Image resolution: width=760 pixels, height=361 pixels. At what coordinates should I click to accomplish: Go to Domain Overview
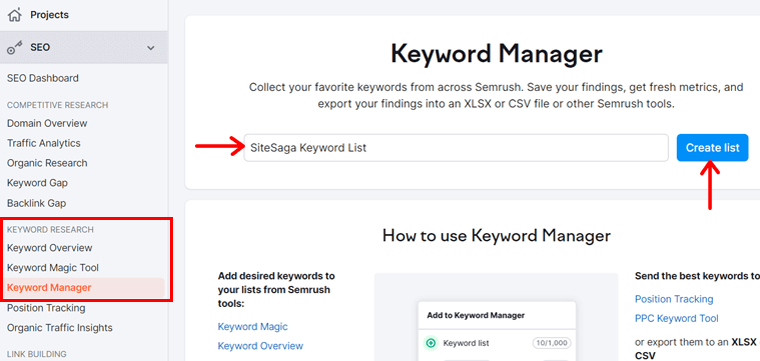pyautogui.click(x=47, y=123)
